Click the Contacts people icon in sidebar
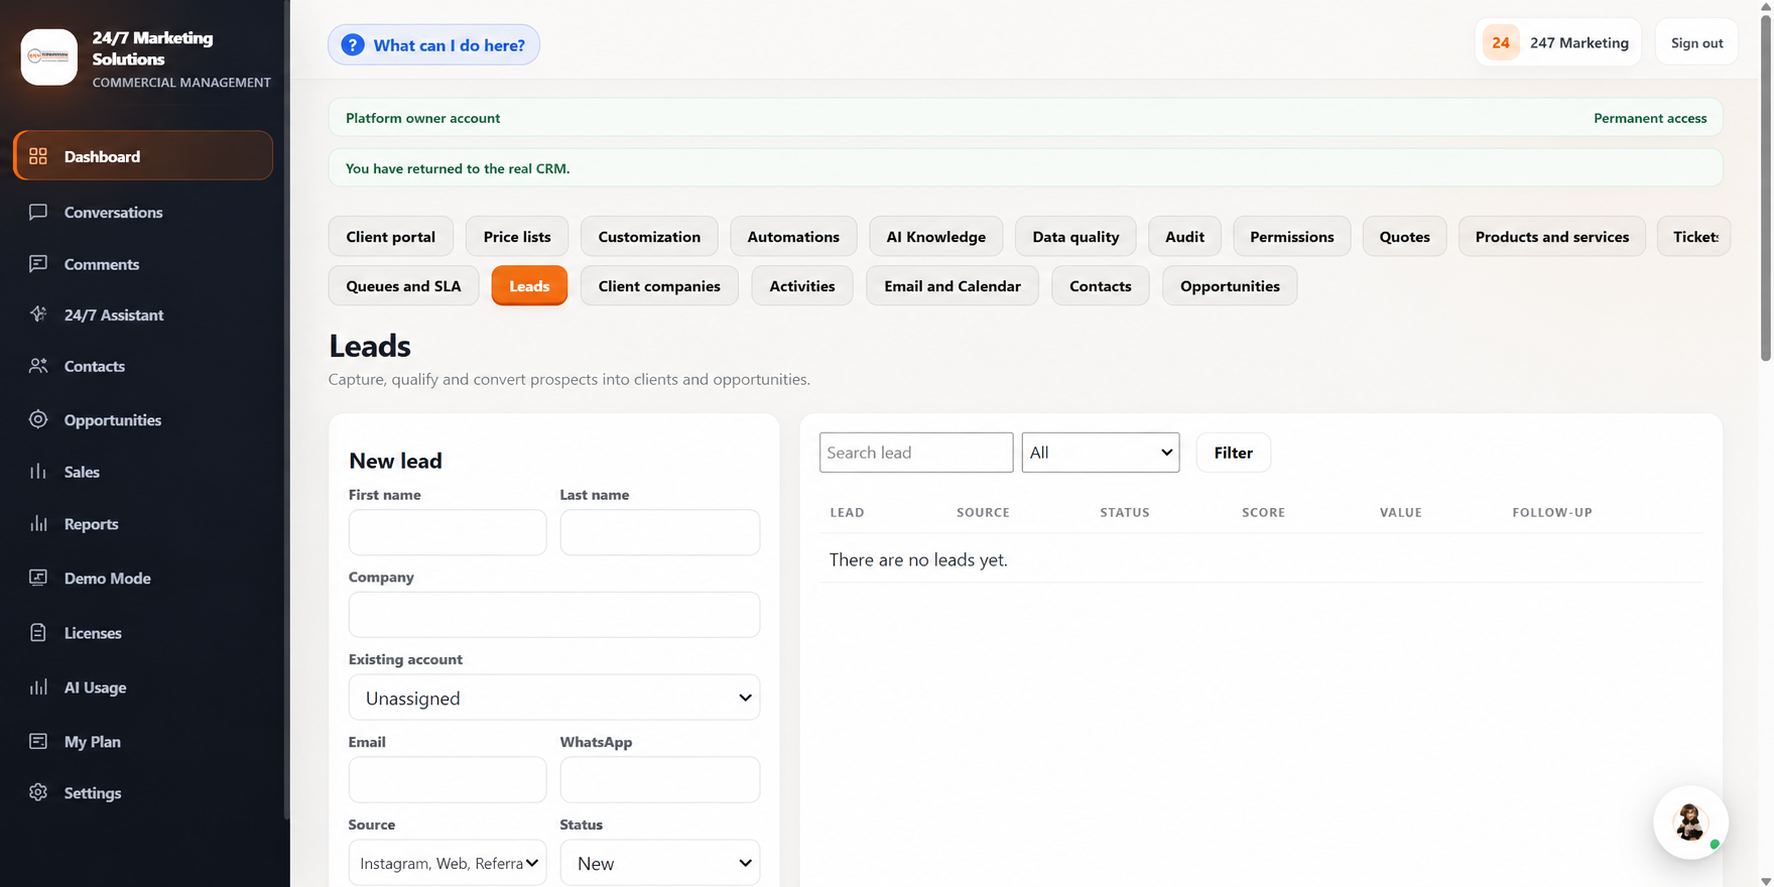The image size is (1774, 887). (38, 366)
